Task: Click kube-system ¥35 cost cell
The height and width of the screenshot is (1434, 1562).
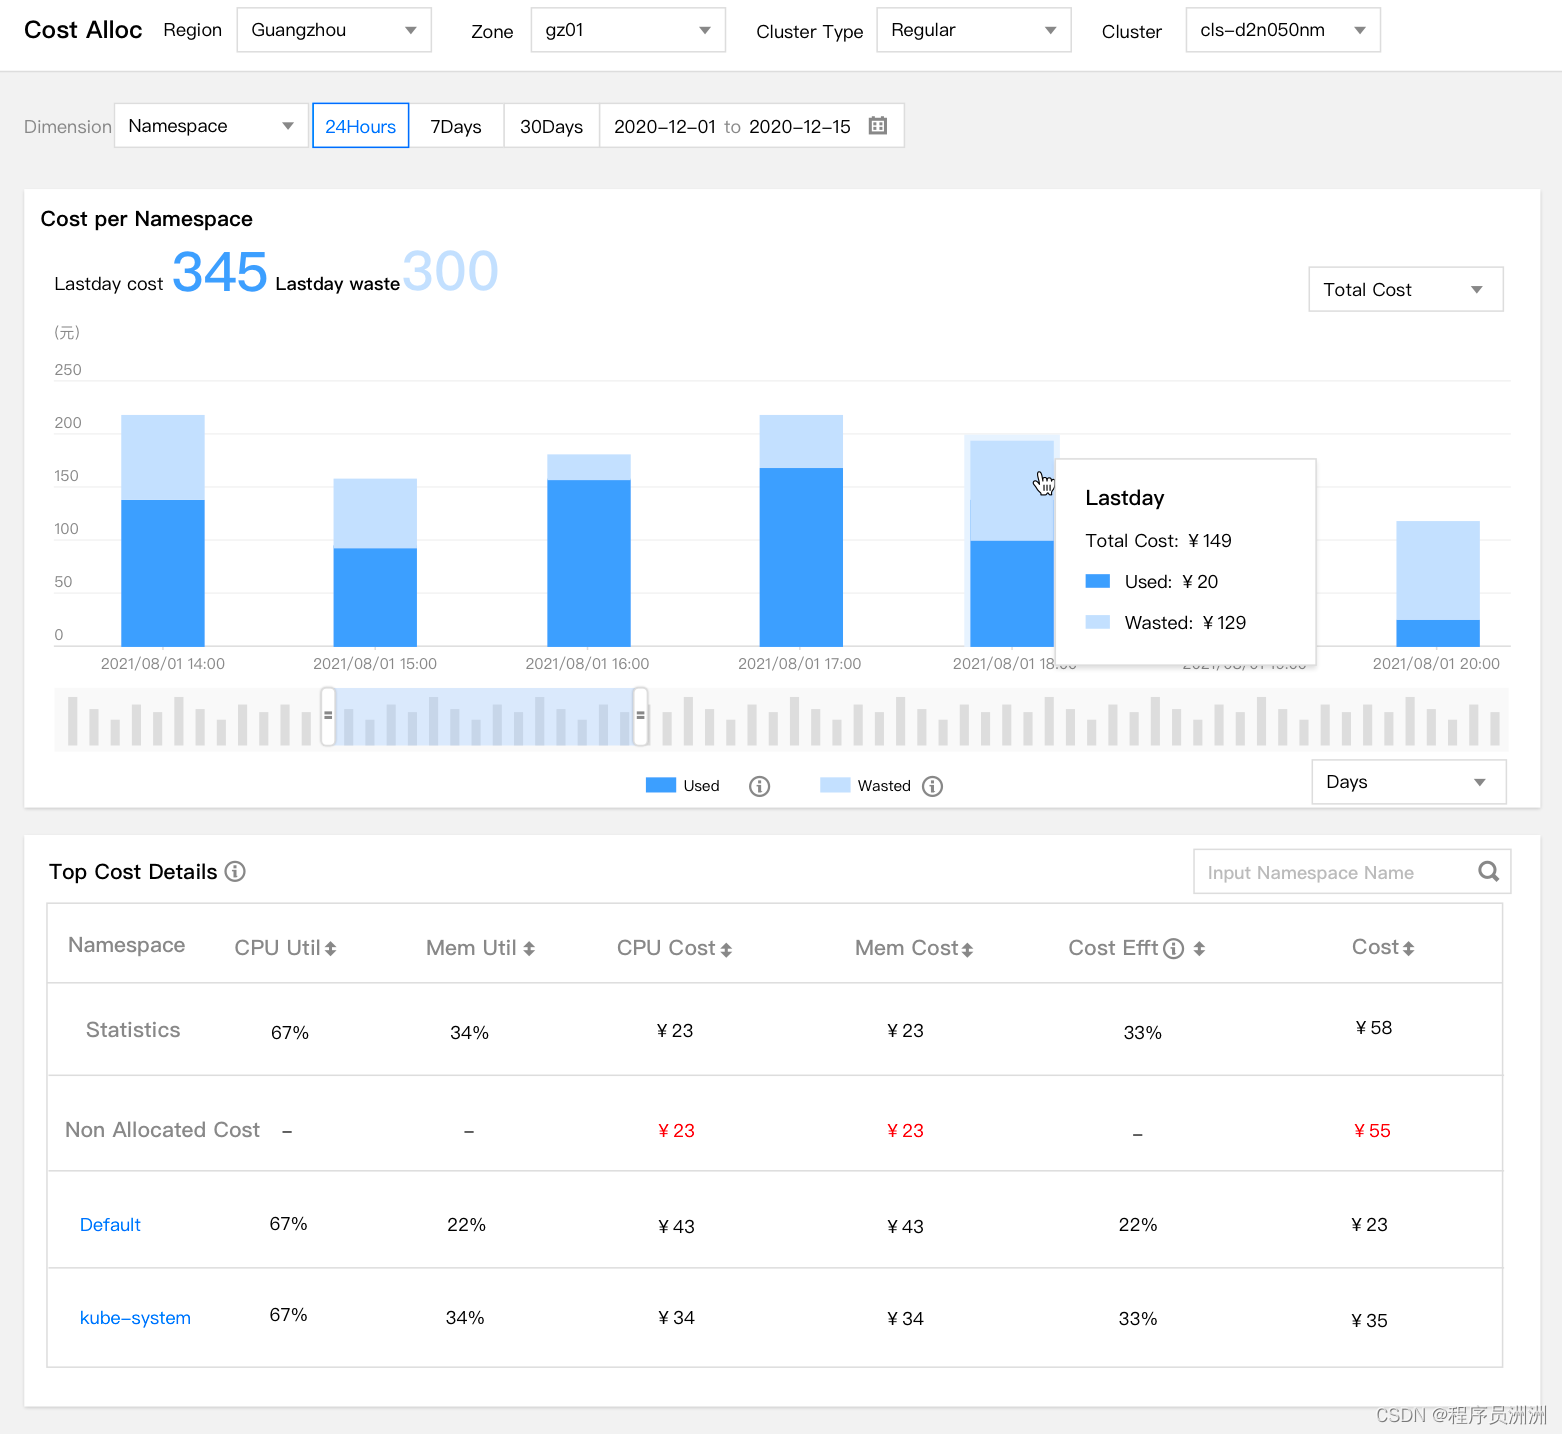Action: point(1369,1321)
